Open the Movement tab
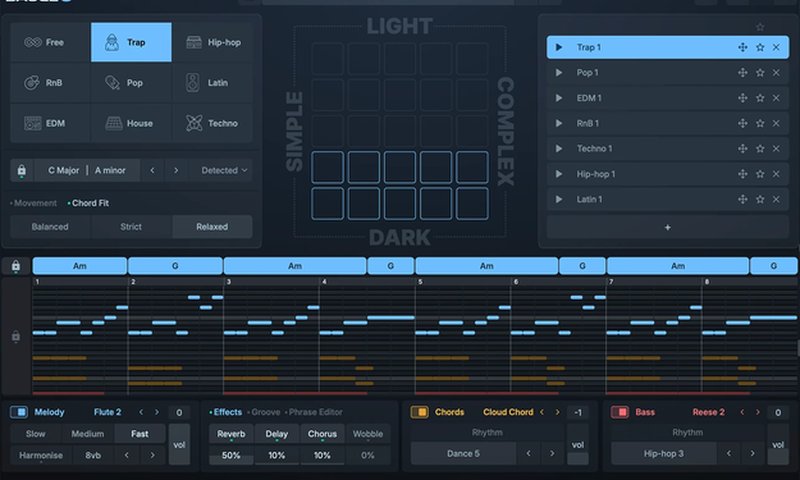Screen dimensions: 800x480 [x=34, y=203]
